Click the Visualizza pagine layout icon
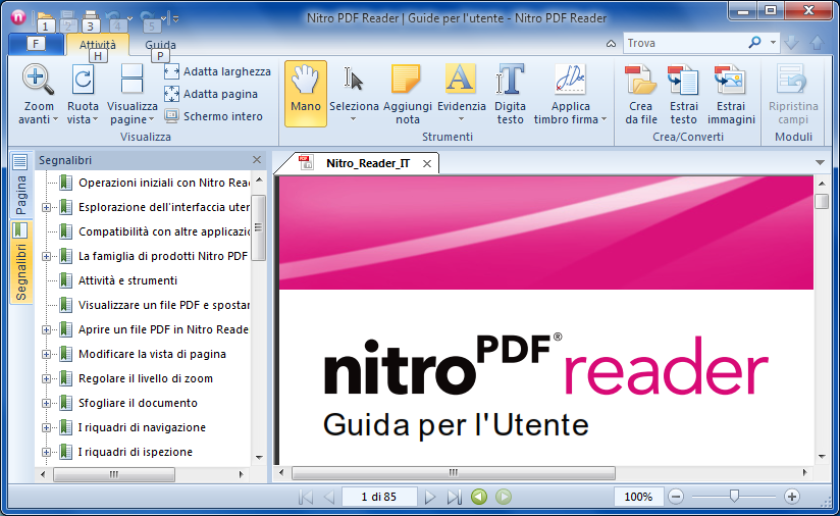Screen dimensions: 840x516 pyautogui.click(x=132, y=80)
